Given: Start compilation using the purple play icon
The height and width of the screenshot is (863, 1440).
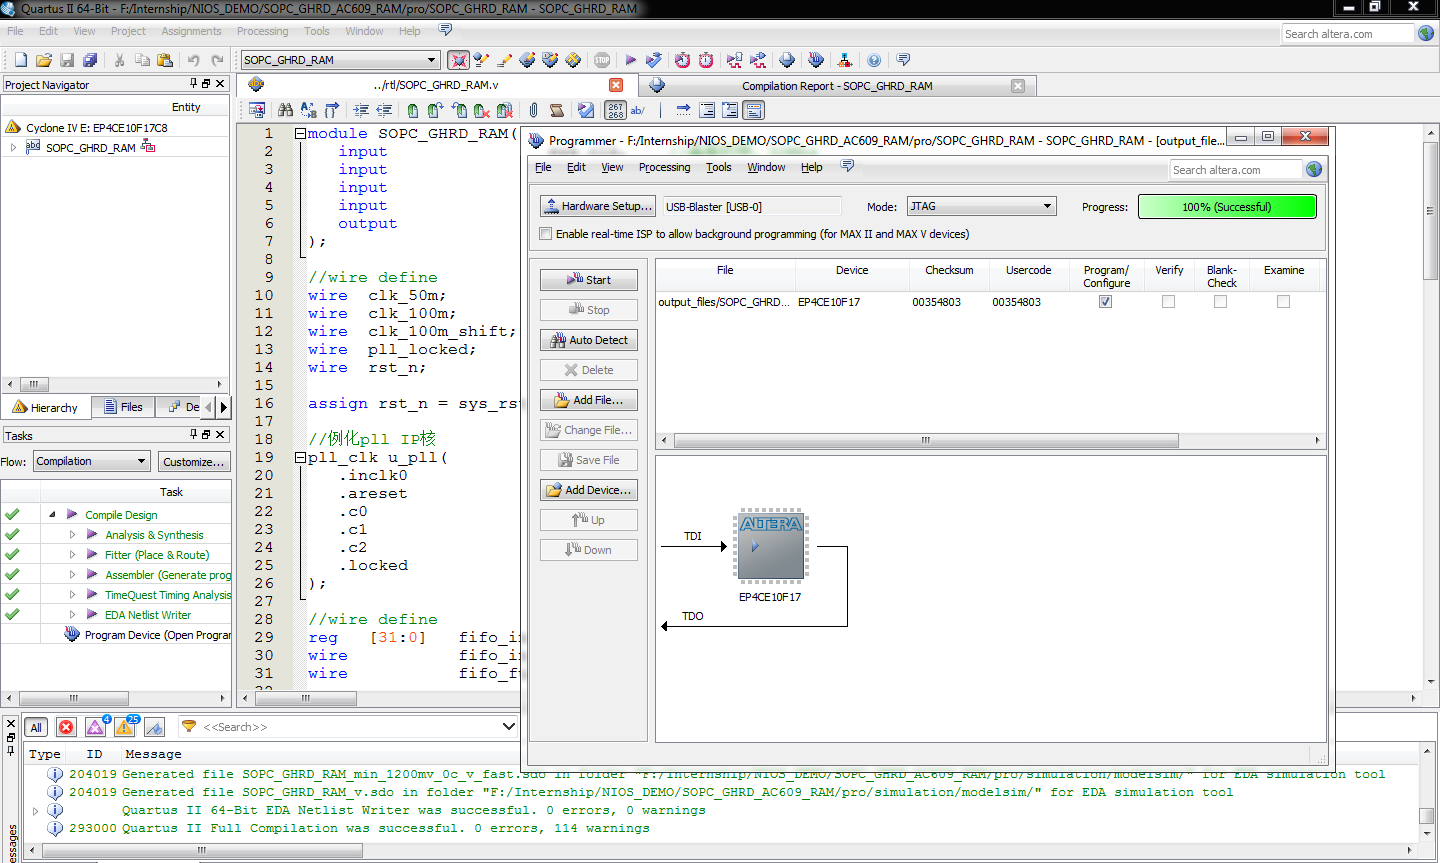Looking at the screenshot, I should (630, 60).
